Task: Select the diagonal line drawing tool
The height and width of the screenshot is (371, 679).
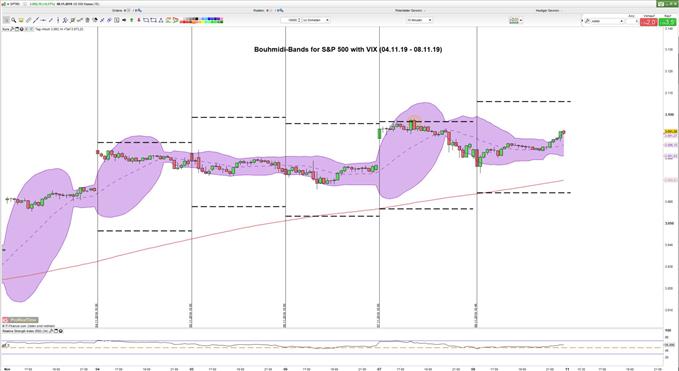Action: tap(36, 20)
